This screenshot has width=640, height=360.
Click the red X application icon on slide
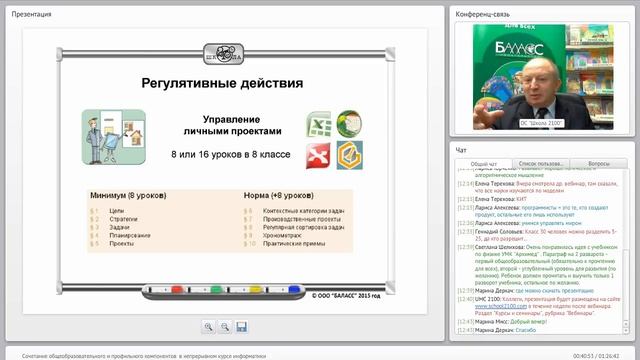tap(318, 156)
